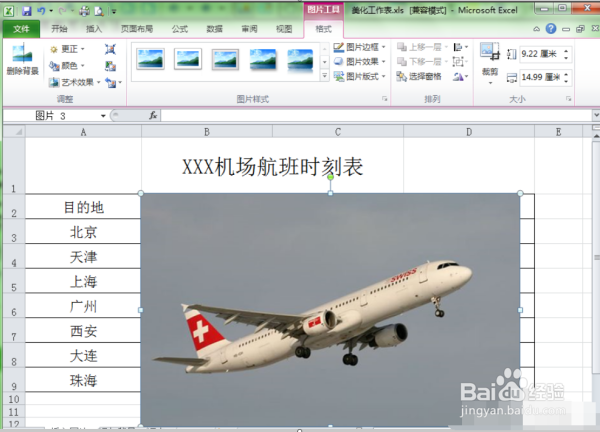
Task: Minimize the ribbon with the caret icon
Action: point(536,29)
